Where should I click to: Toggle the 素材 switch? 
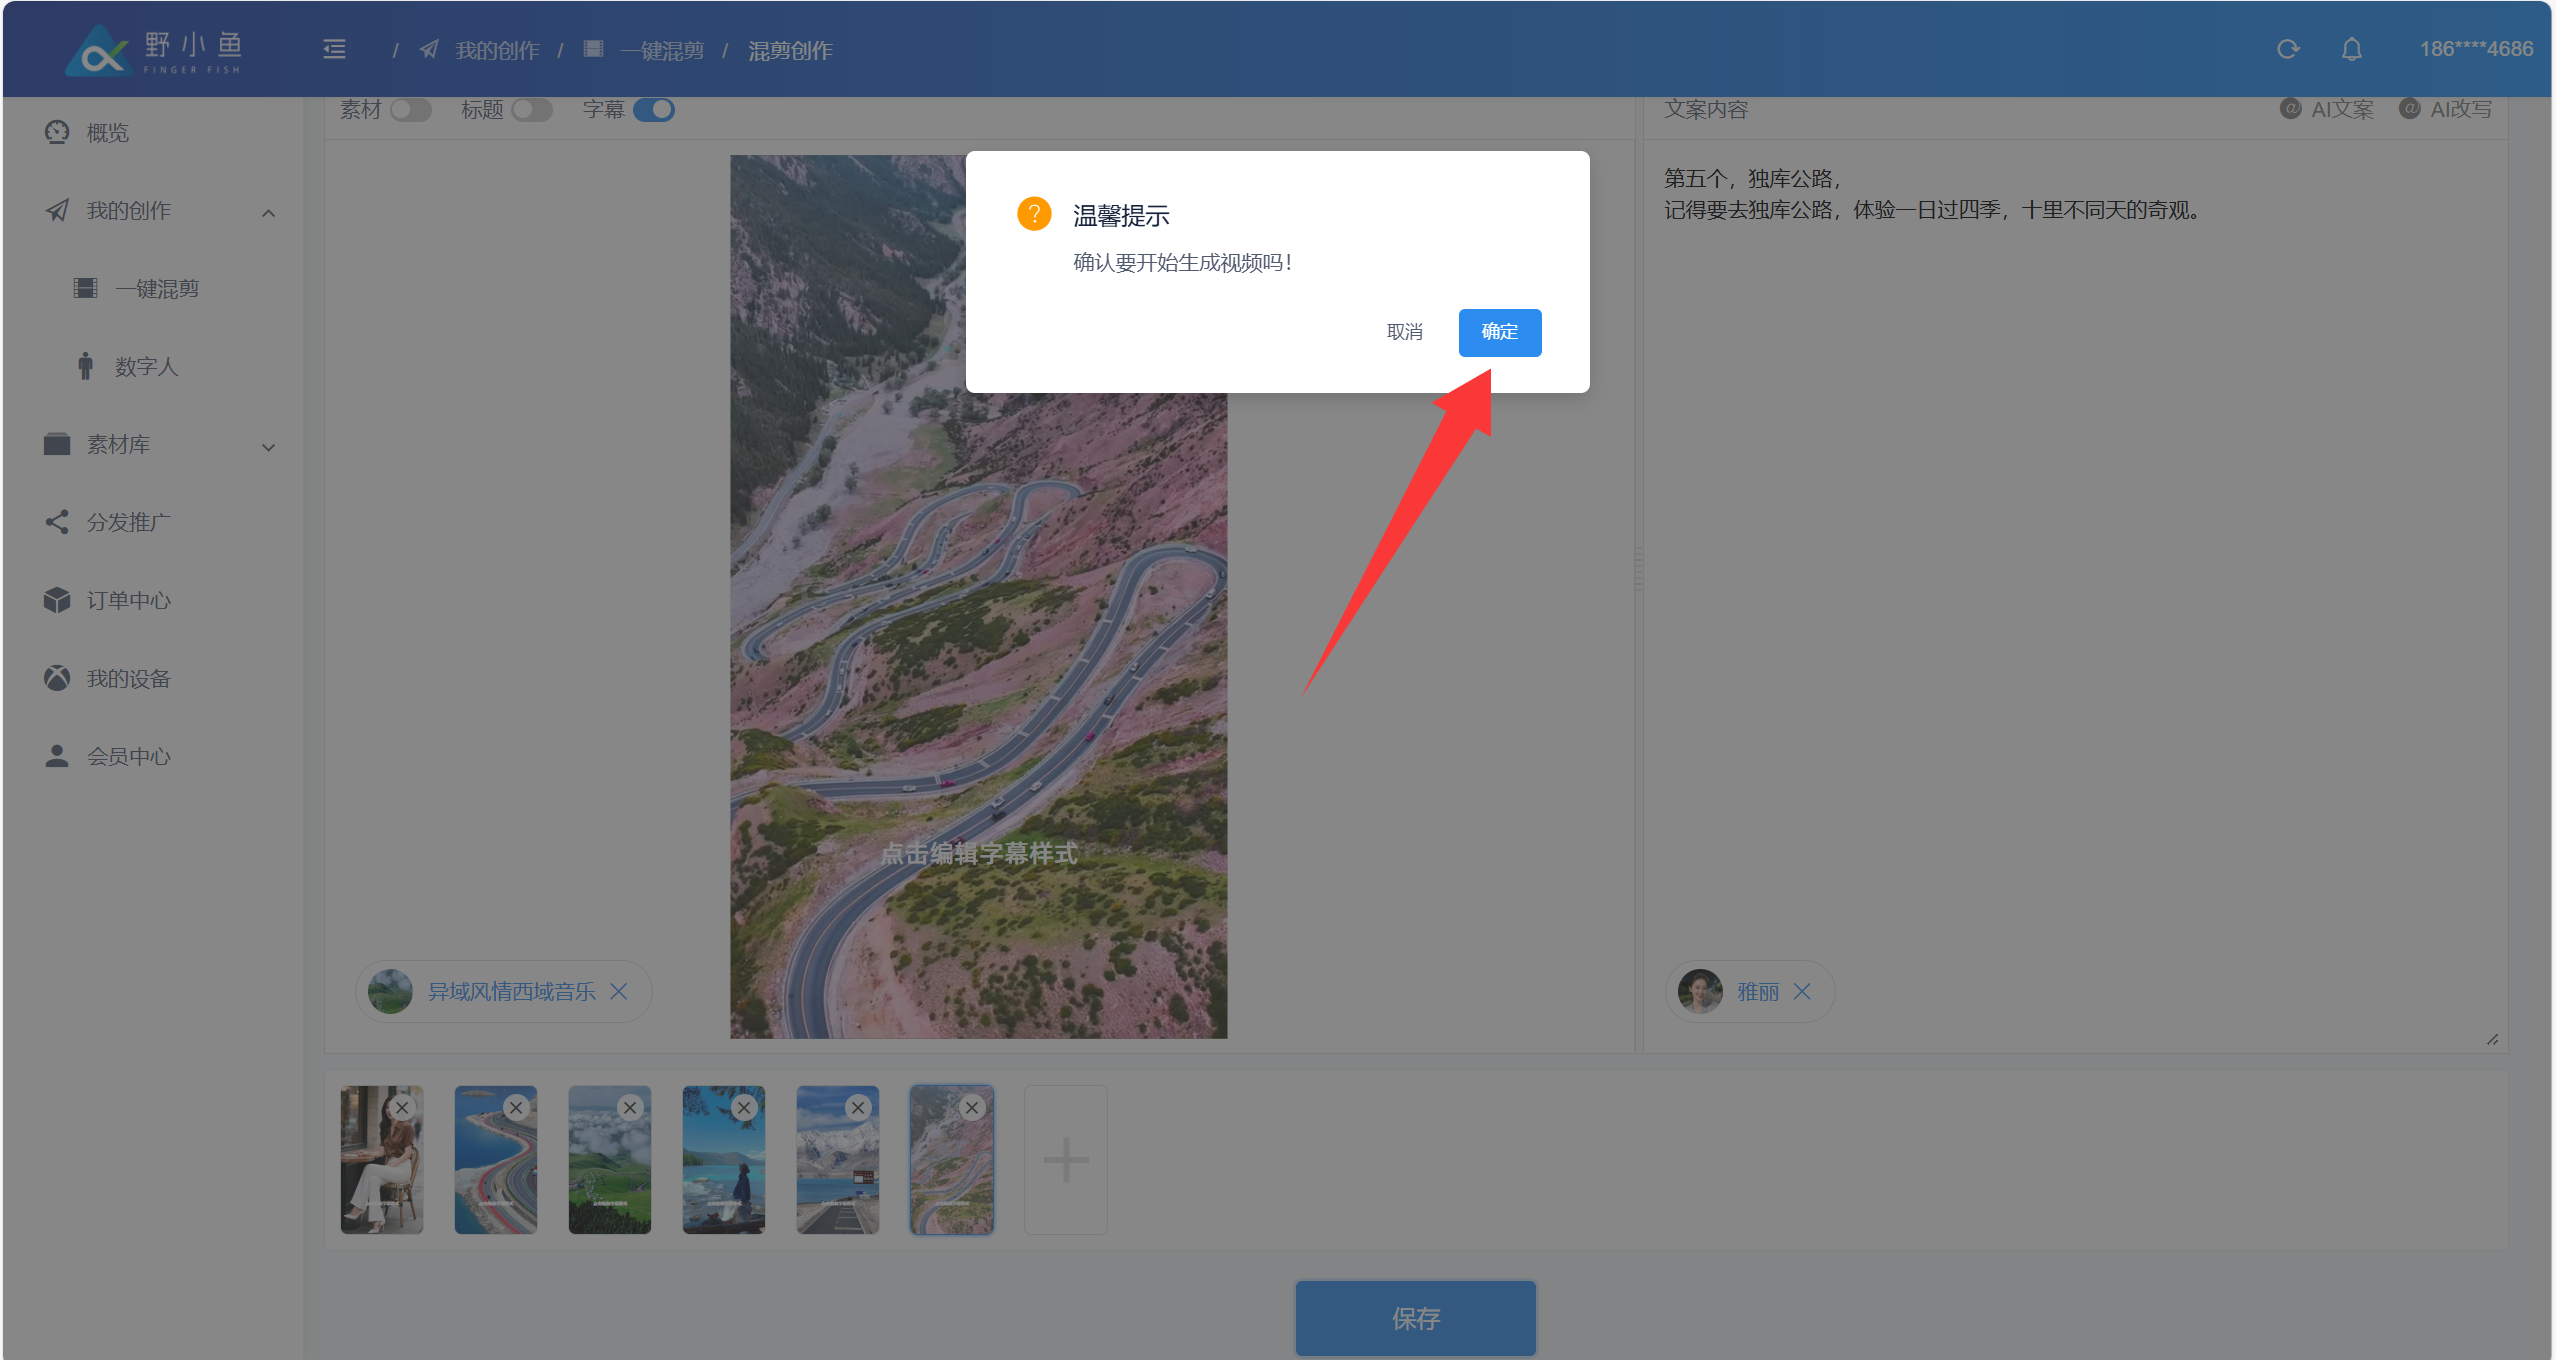(x=410, y=109)
